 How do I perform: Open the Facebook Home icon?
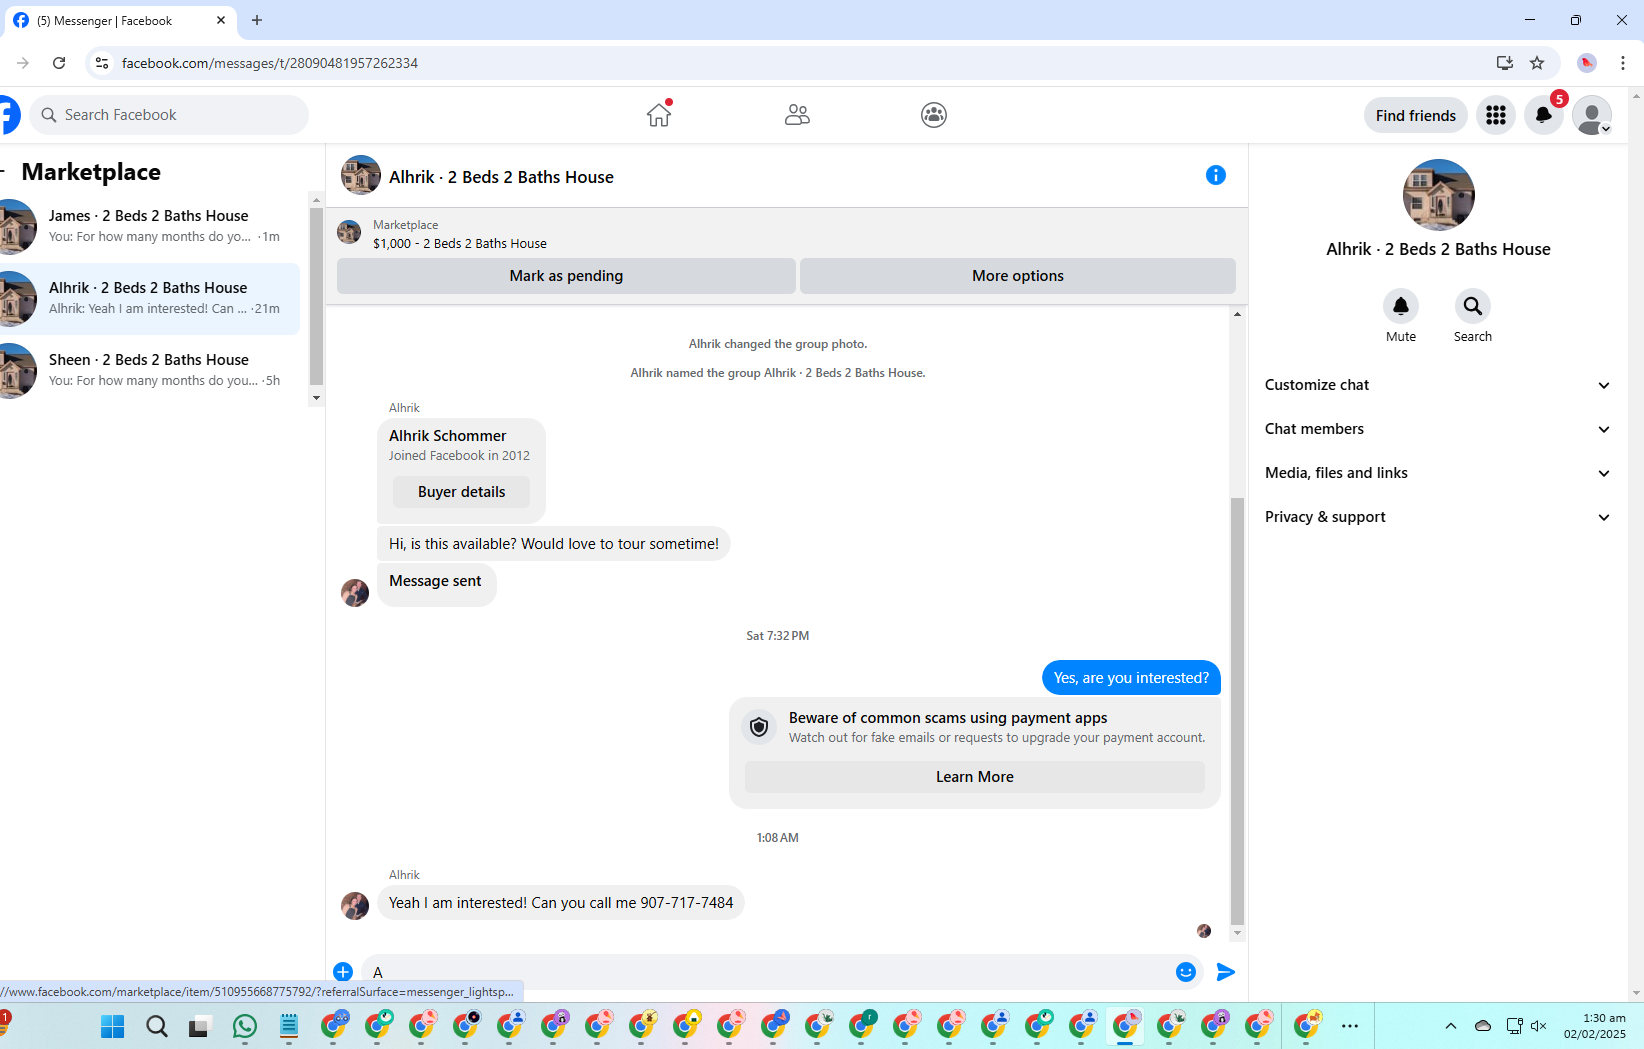coord(659,115)
